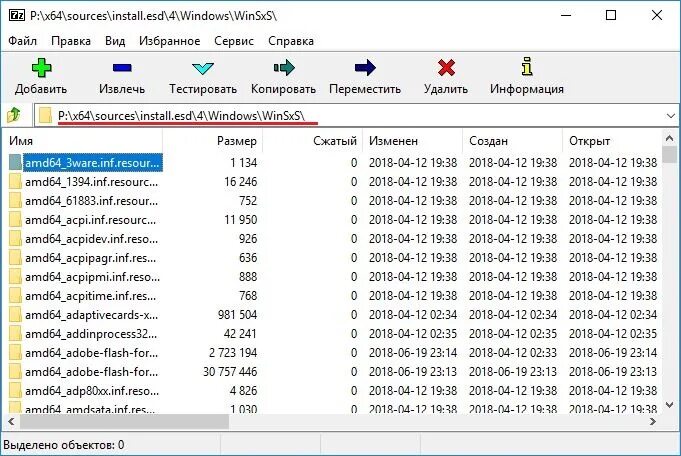
Task: Sort by the Создан column header
Action: (512, 141)
